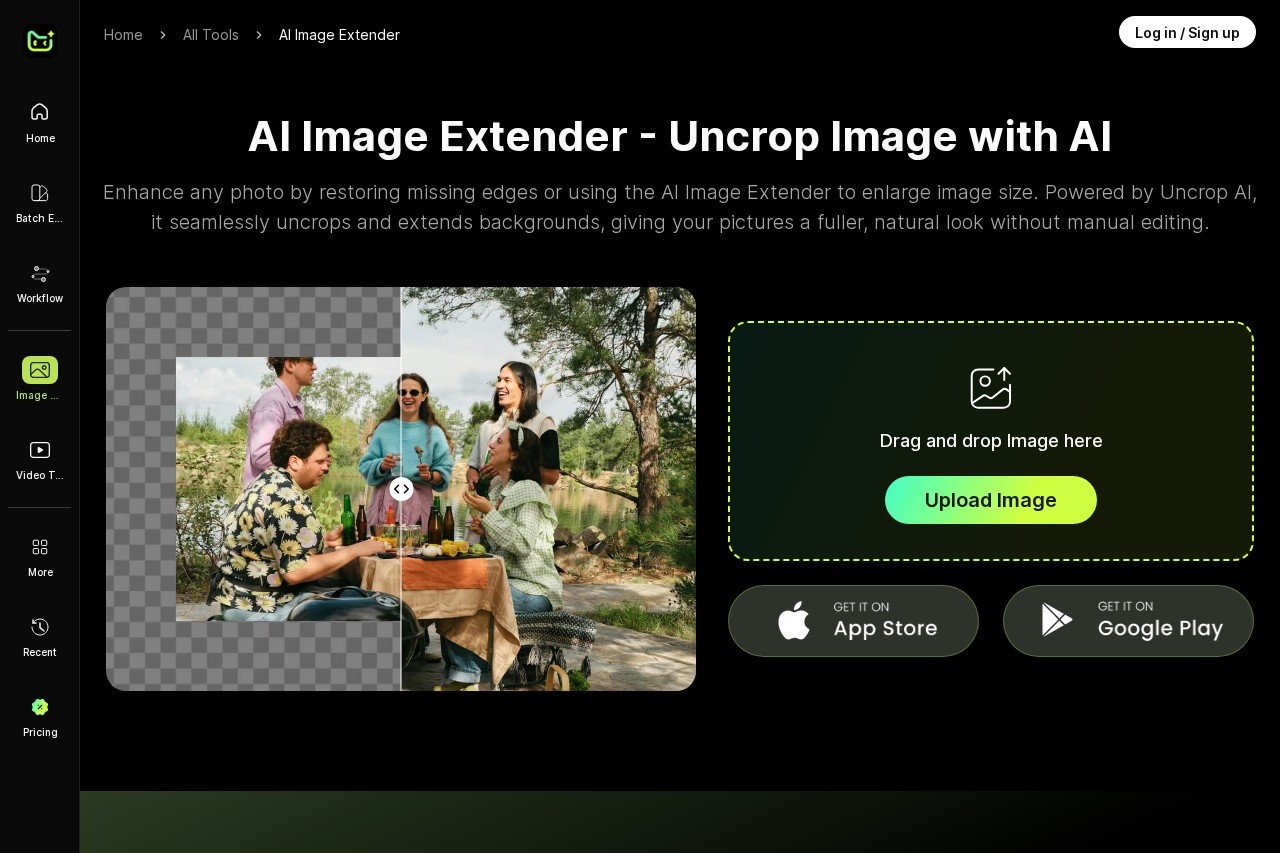This screenshot has width=1280, height=853.
Task: Click the Upload Image button
Action: tap(991, 500)
